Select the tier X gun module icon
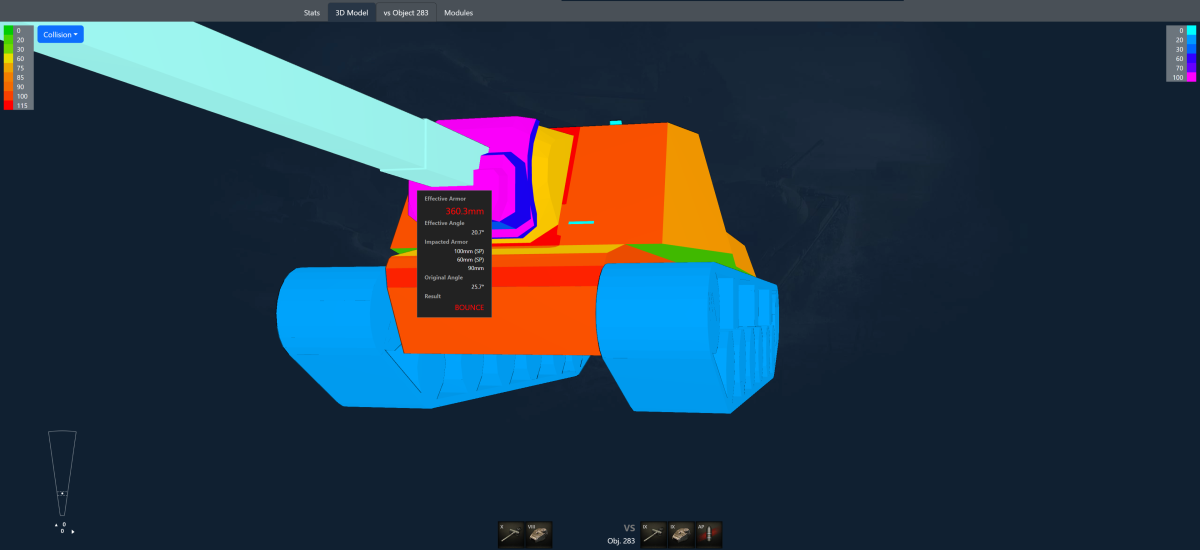1200x550 pixels. click(x=511, y=535)
